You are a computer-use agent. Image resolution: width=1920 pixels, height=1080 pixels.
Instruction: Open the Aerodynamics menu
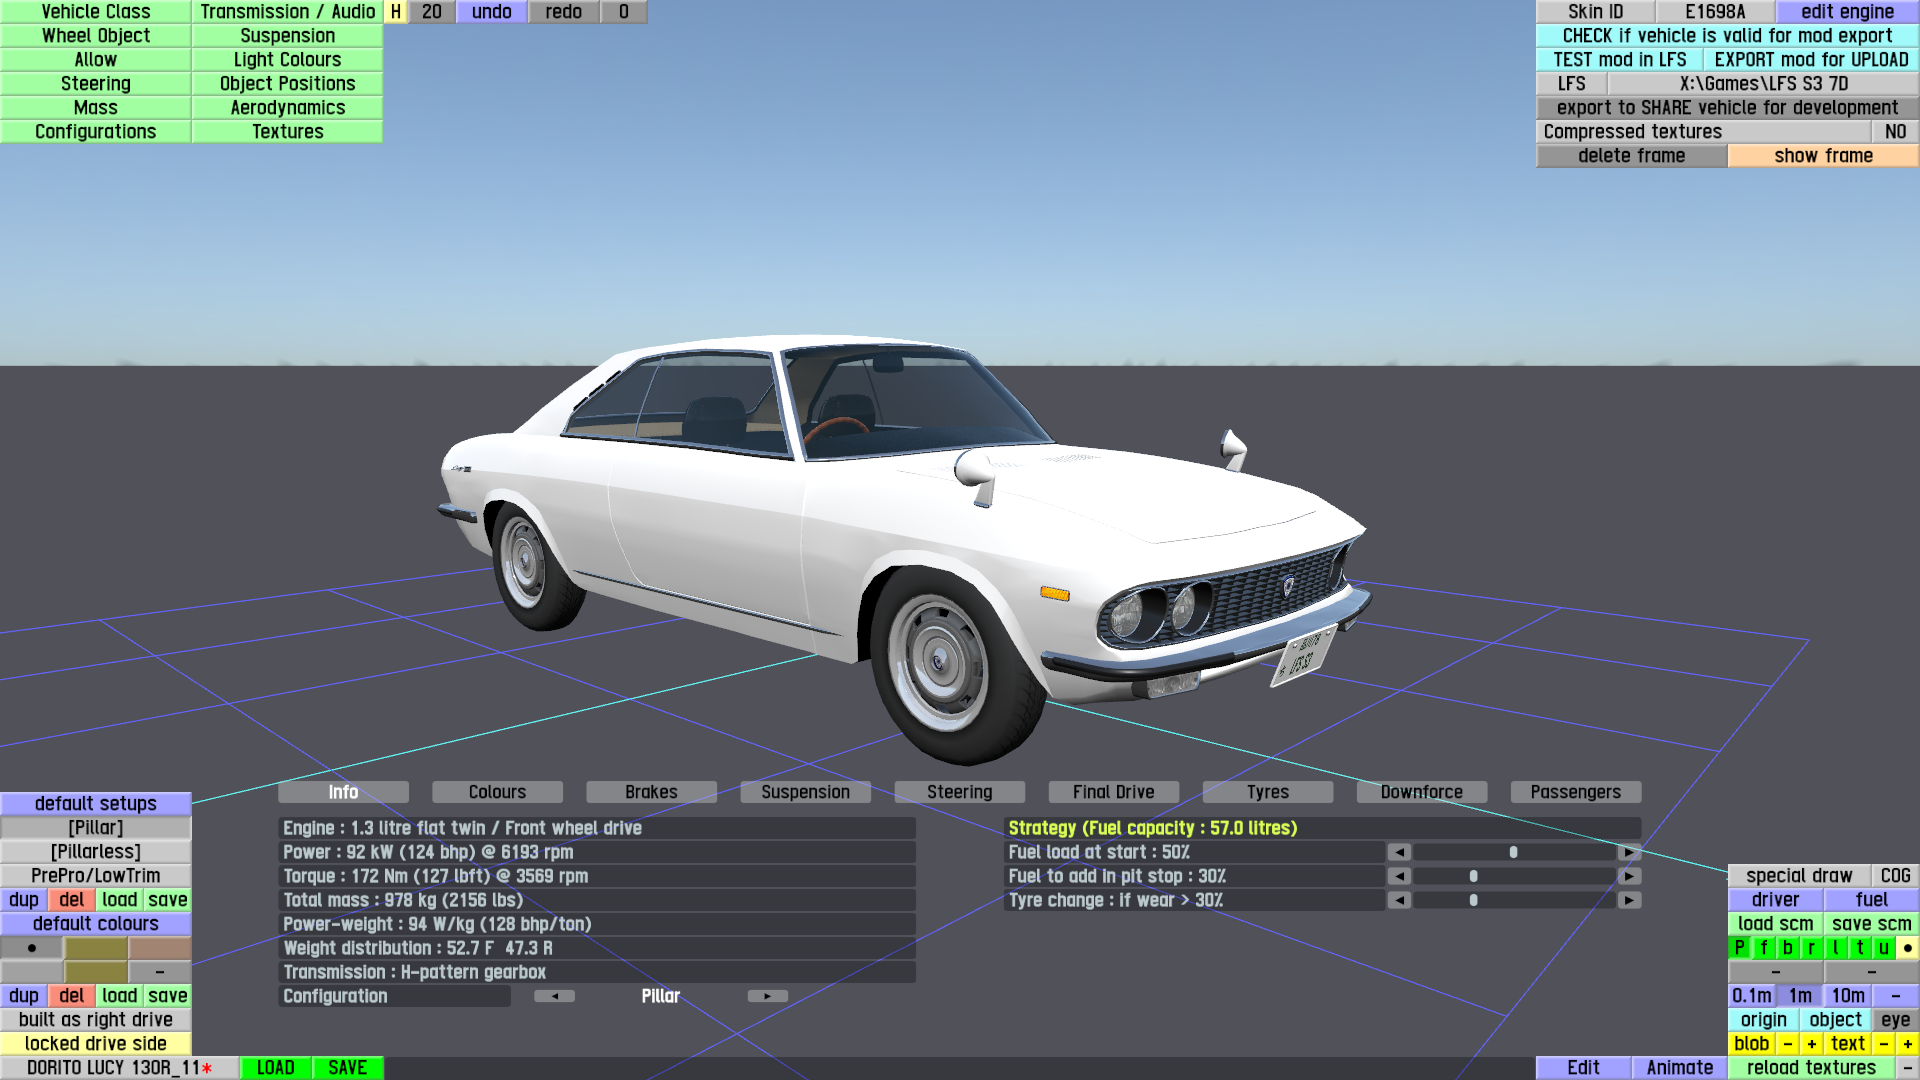[287, 108]
